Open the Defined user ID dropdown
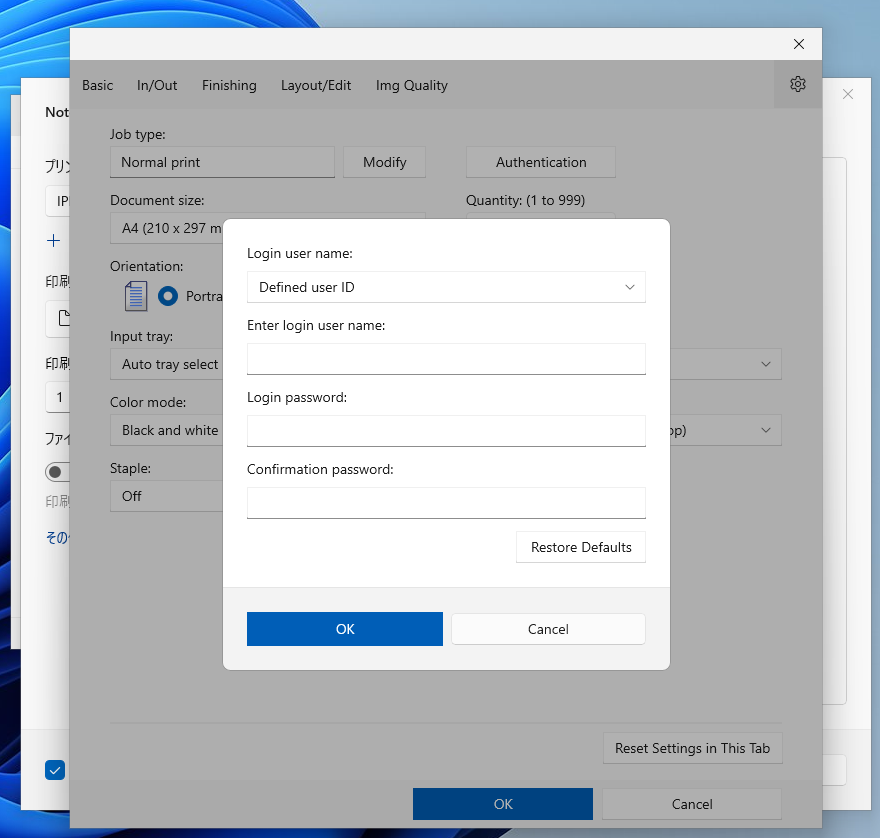Screen dimensions: 880x838 tap(446, 287)
